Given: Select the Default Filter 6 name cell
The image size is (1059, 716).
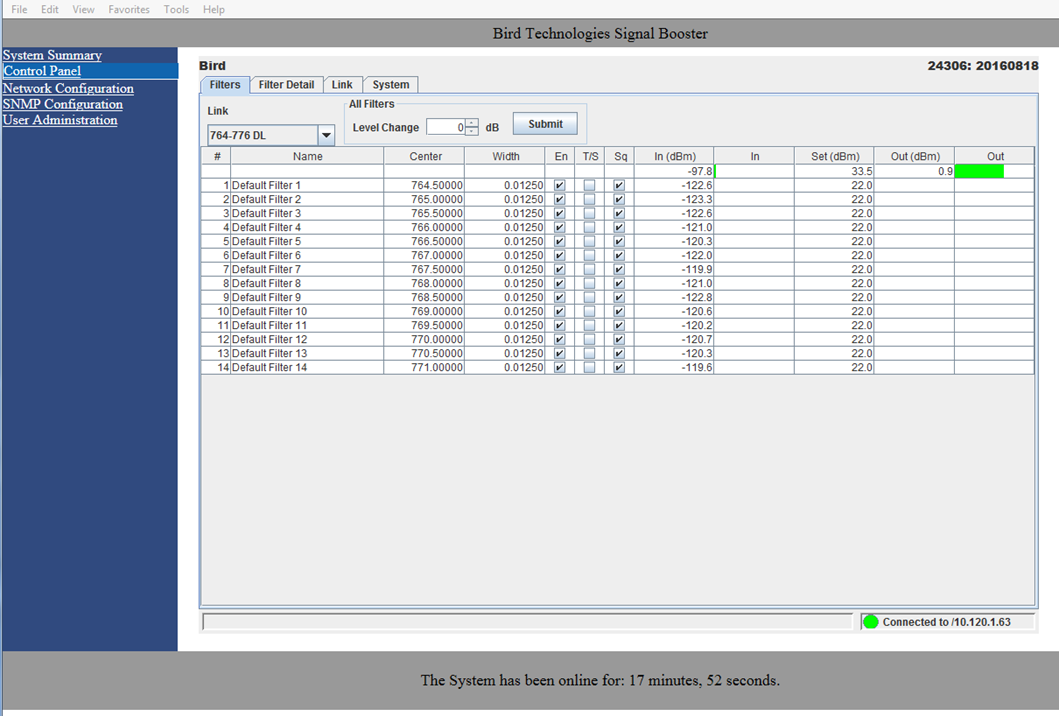Looking at the screenshot, I should [307, 255].
